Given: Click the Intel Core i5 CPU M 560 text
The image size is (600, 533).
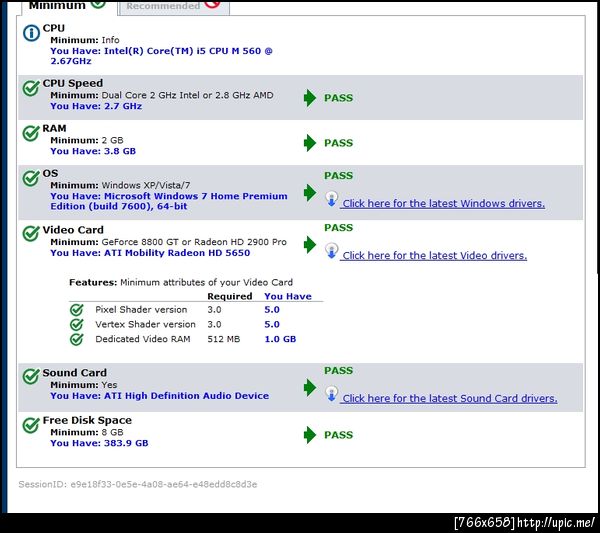Looking at the screenshot, I should (x=161, y=56).
